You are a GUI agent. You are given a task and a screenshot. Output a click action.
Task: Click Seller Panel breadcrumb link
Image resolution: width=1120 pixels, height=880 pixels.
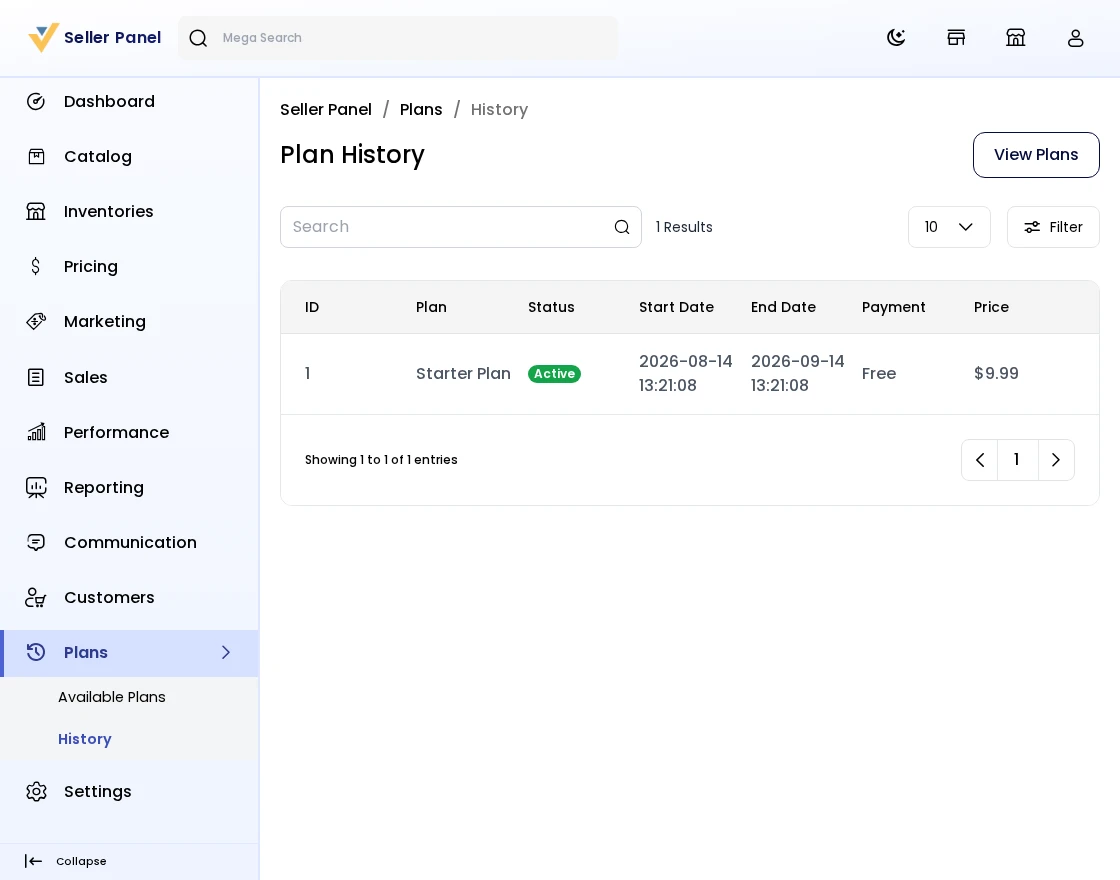coord(326,109)
